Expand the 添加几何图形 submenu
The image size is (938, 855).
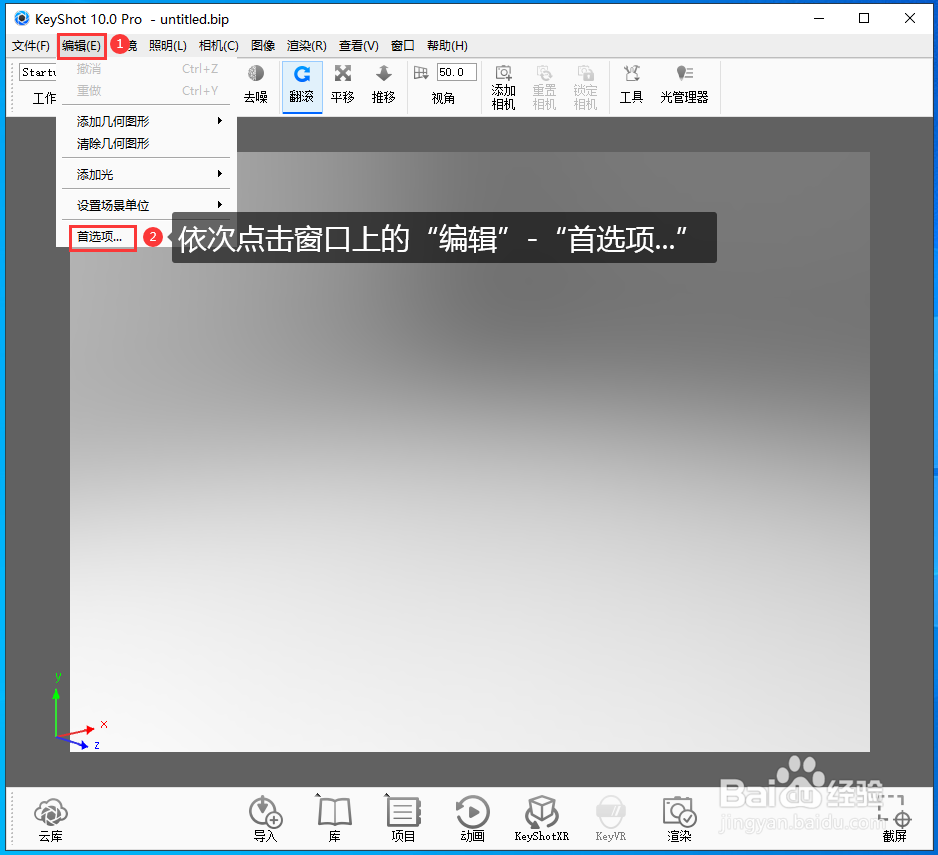coord(114,120)
